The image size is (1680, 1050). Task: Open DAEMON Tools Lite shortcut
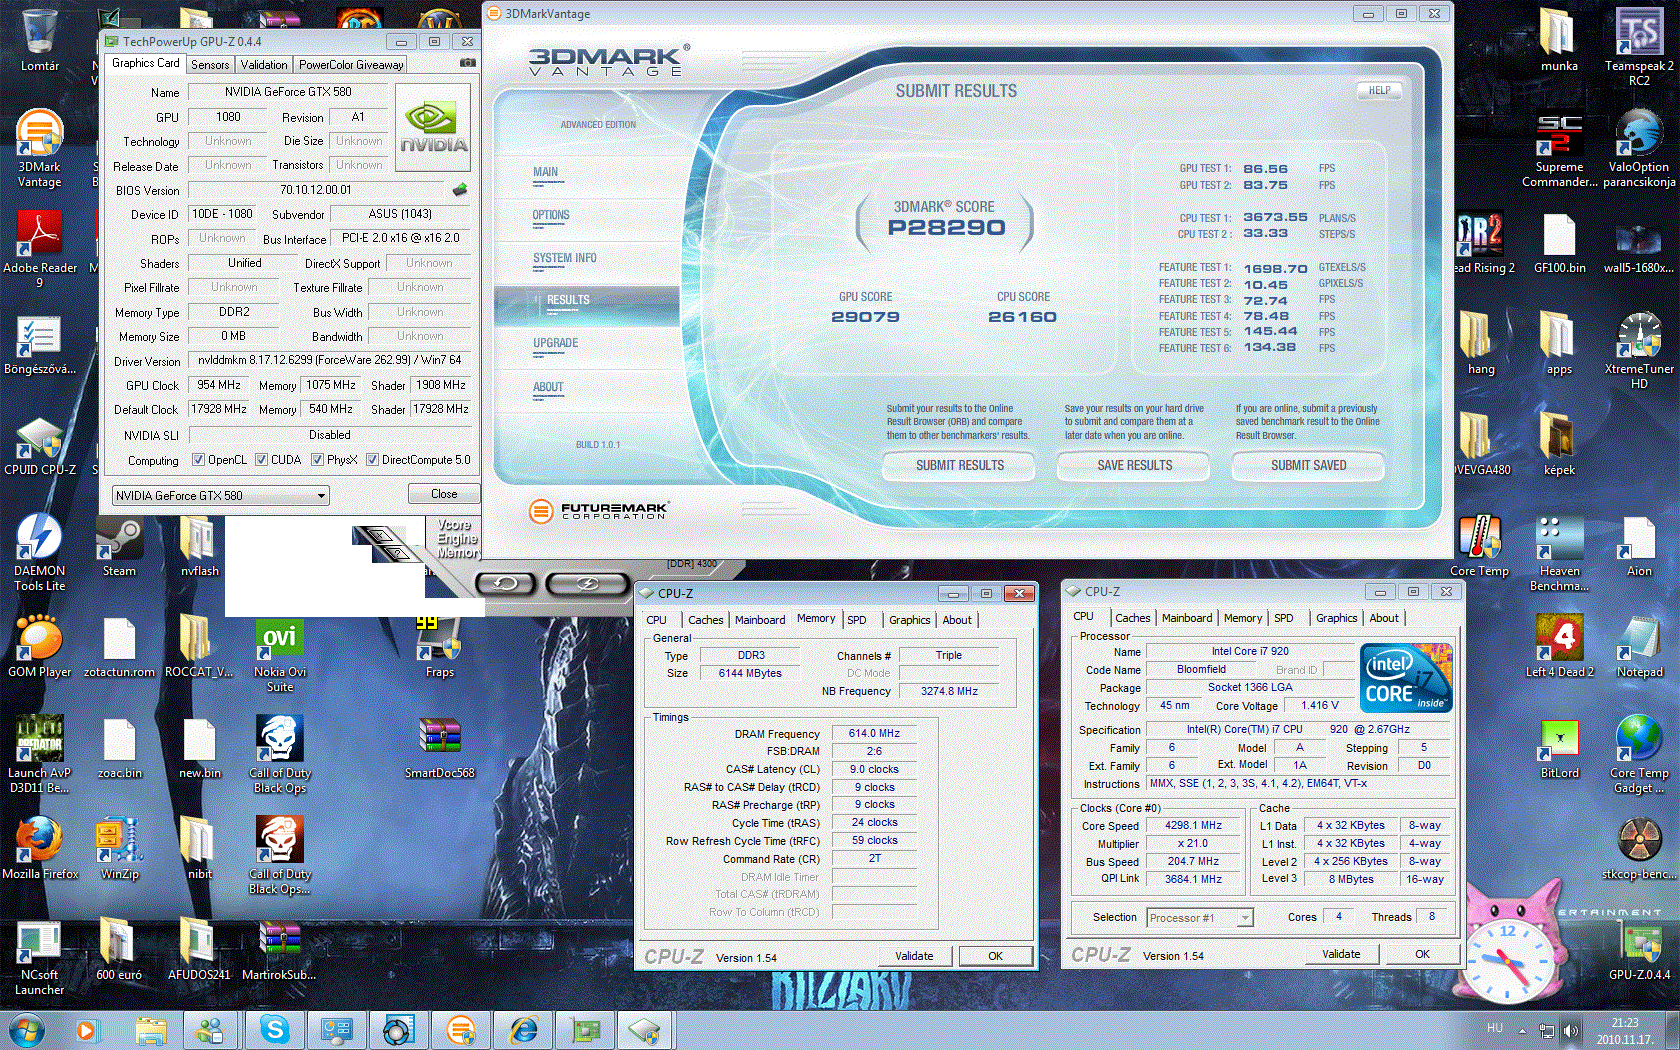(40, 553)
